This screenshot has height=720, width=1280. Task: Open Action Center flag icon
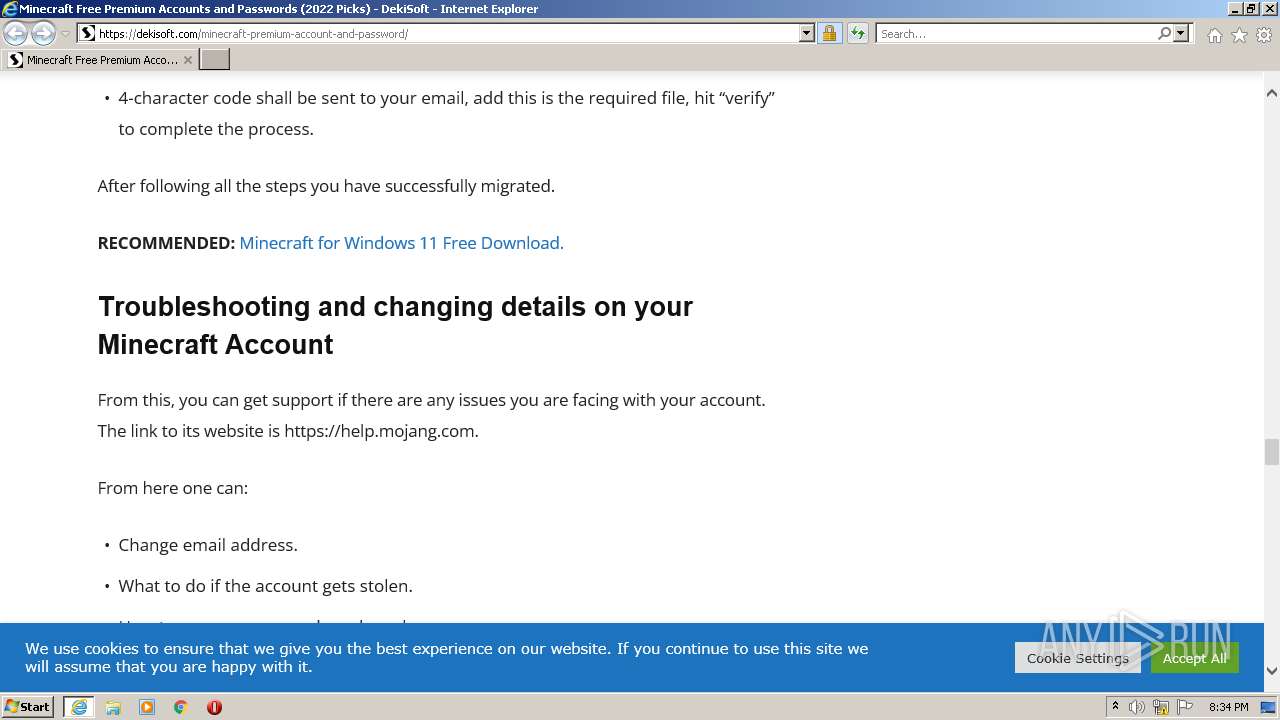(x=1185, y=707)
